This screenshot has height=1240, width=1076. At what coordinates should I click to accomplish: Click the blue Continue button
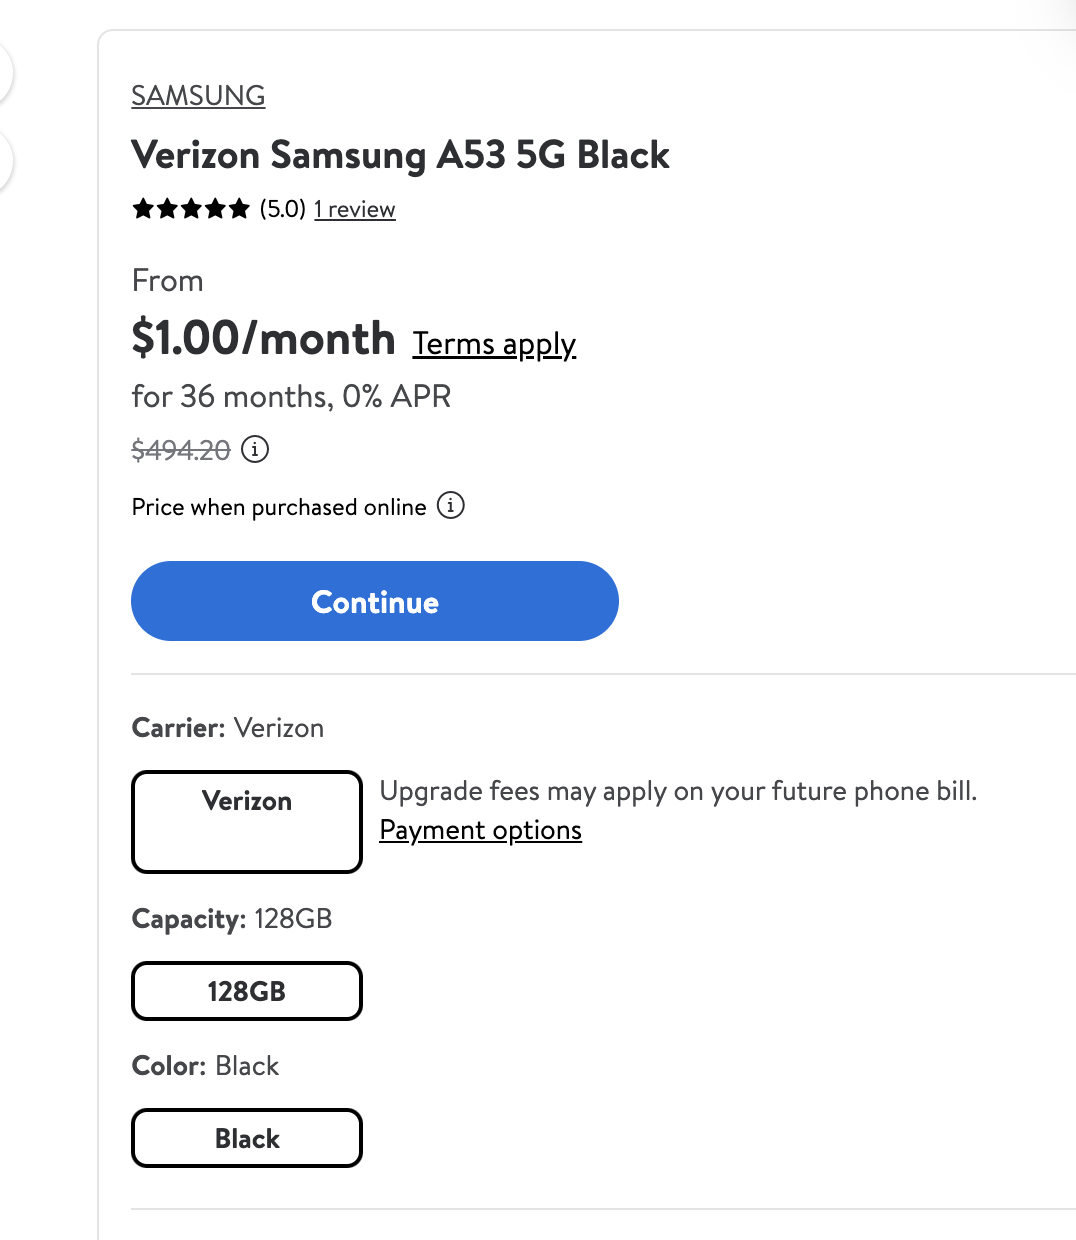point(375,601)
